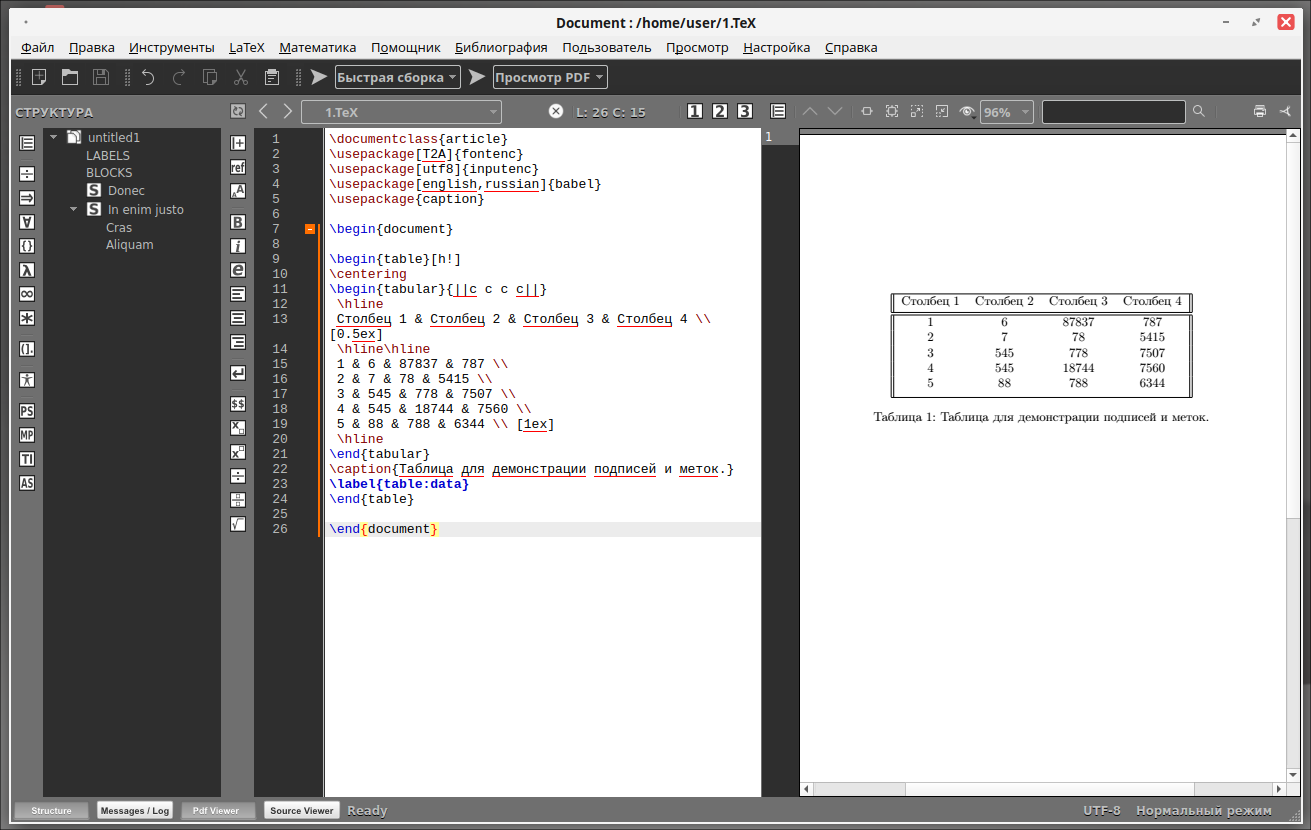Click the PDF search magnifier icon
Viewport: 1311px width, 830px height.
[x=1199, y=111]
